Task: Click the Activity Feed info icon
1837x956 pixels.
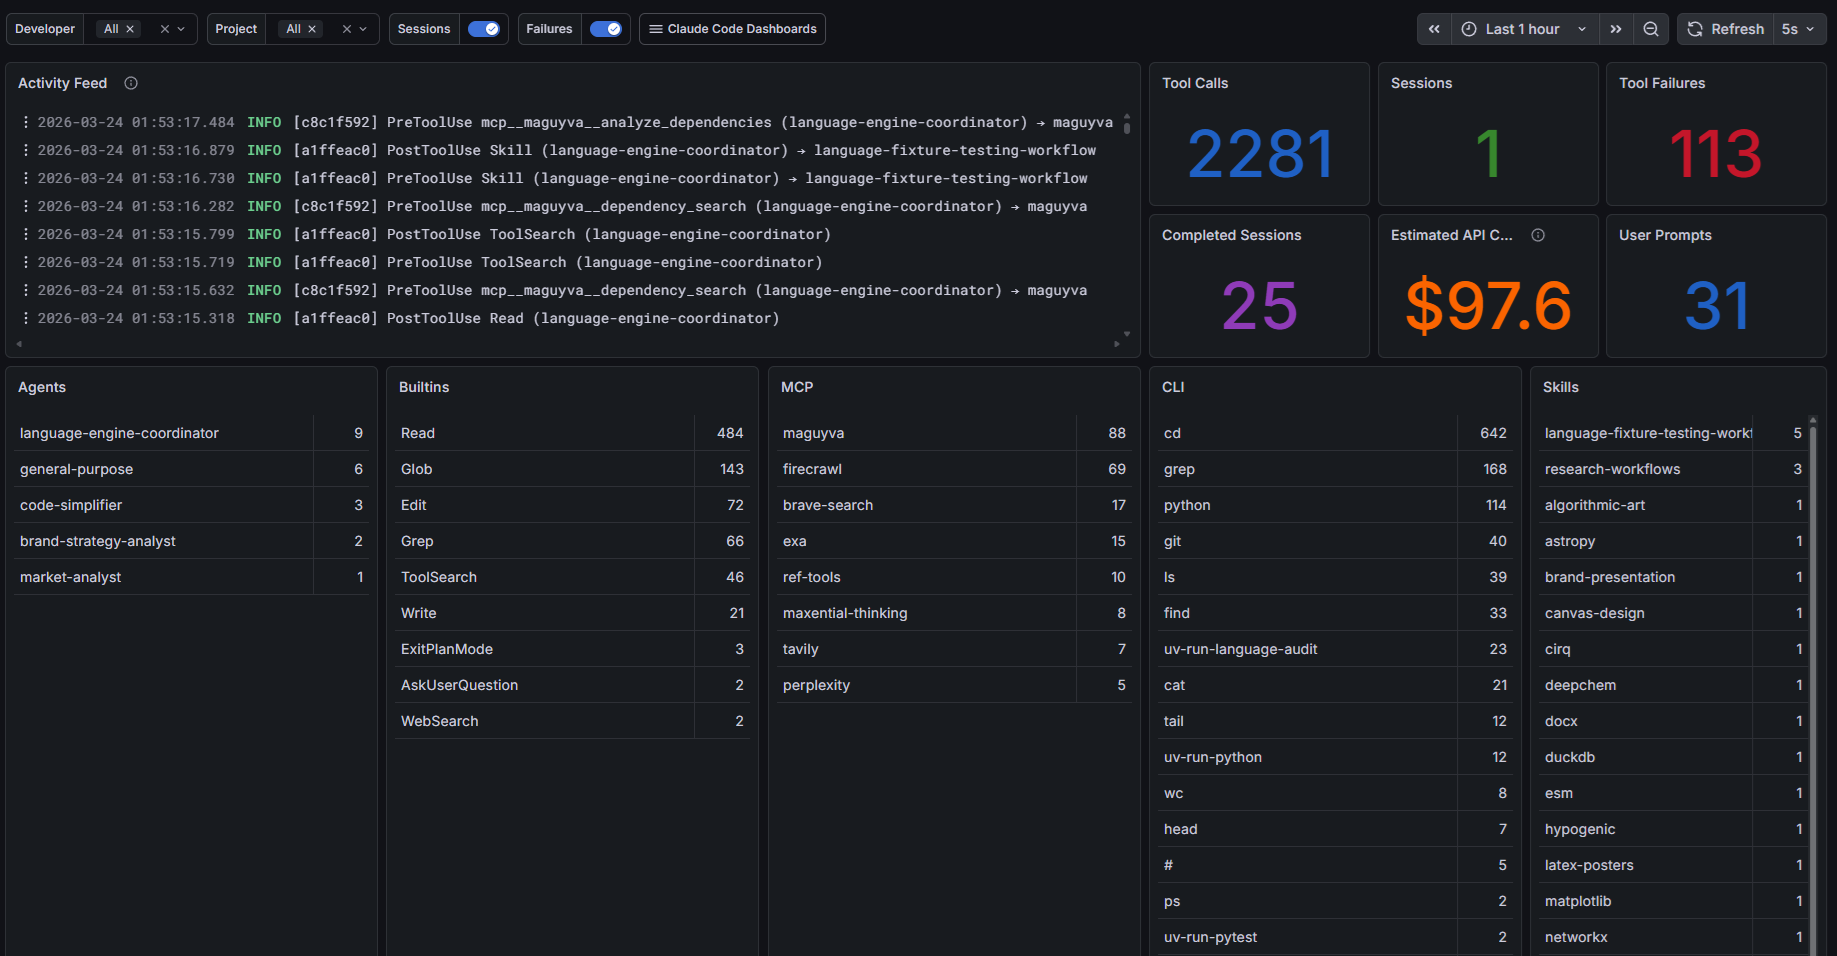Action: [x=131, y=83]
